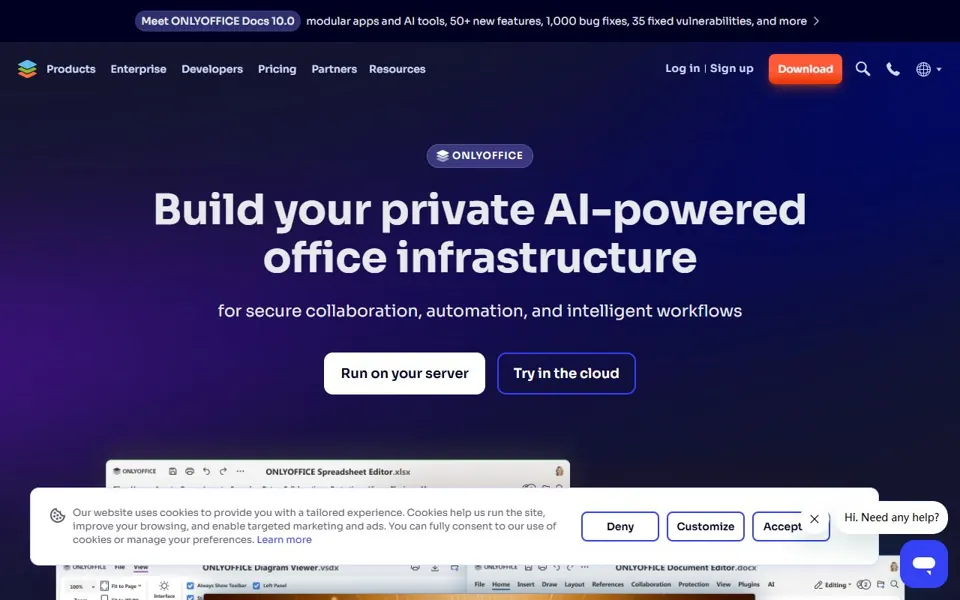Image resolution: width=960 pixels, height=600 pixels.
Task: Open site search with the magnifier icon
Action: (863, 69)
